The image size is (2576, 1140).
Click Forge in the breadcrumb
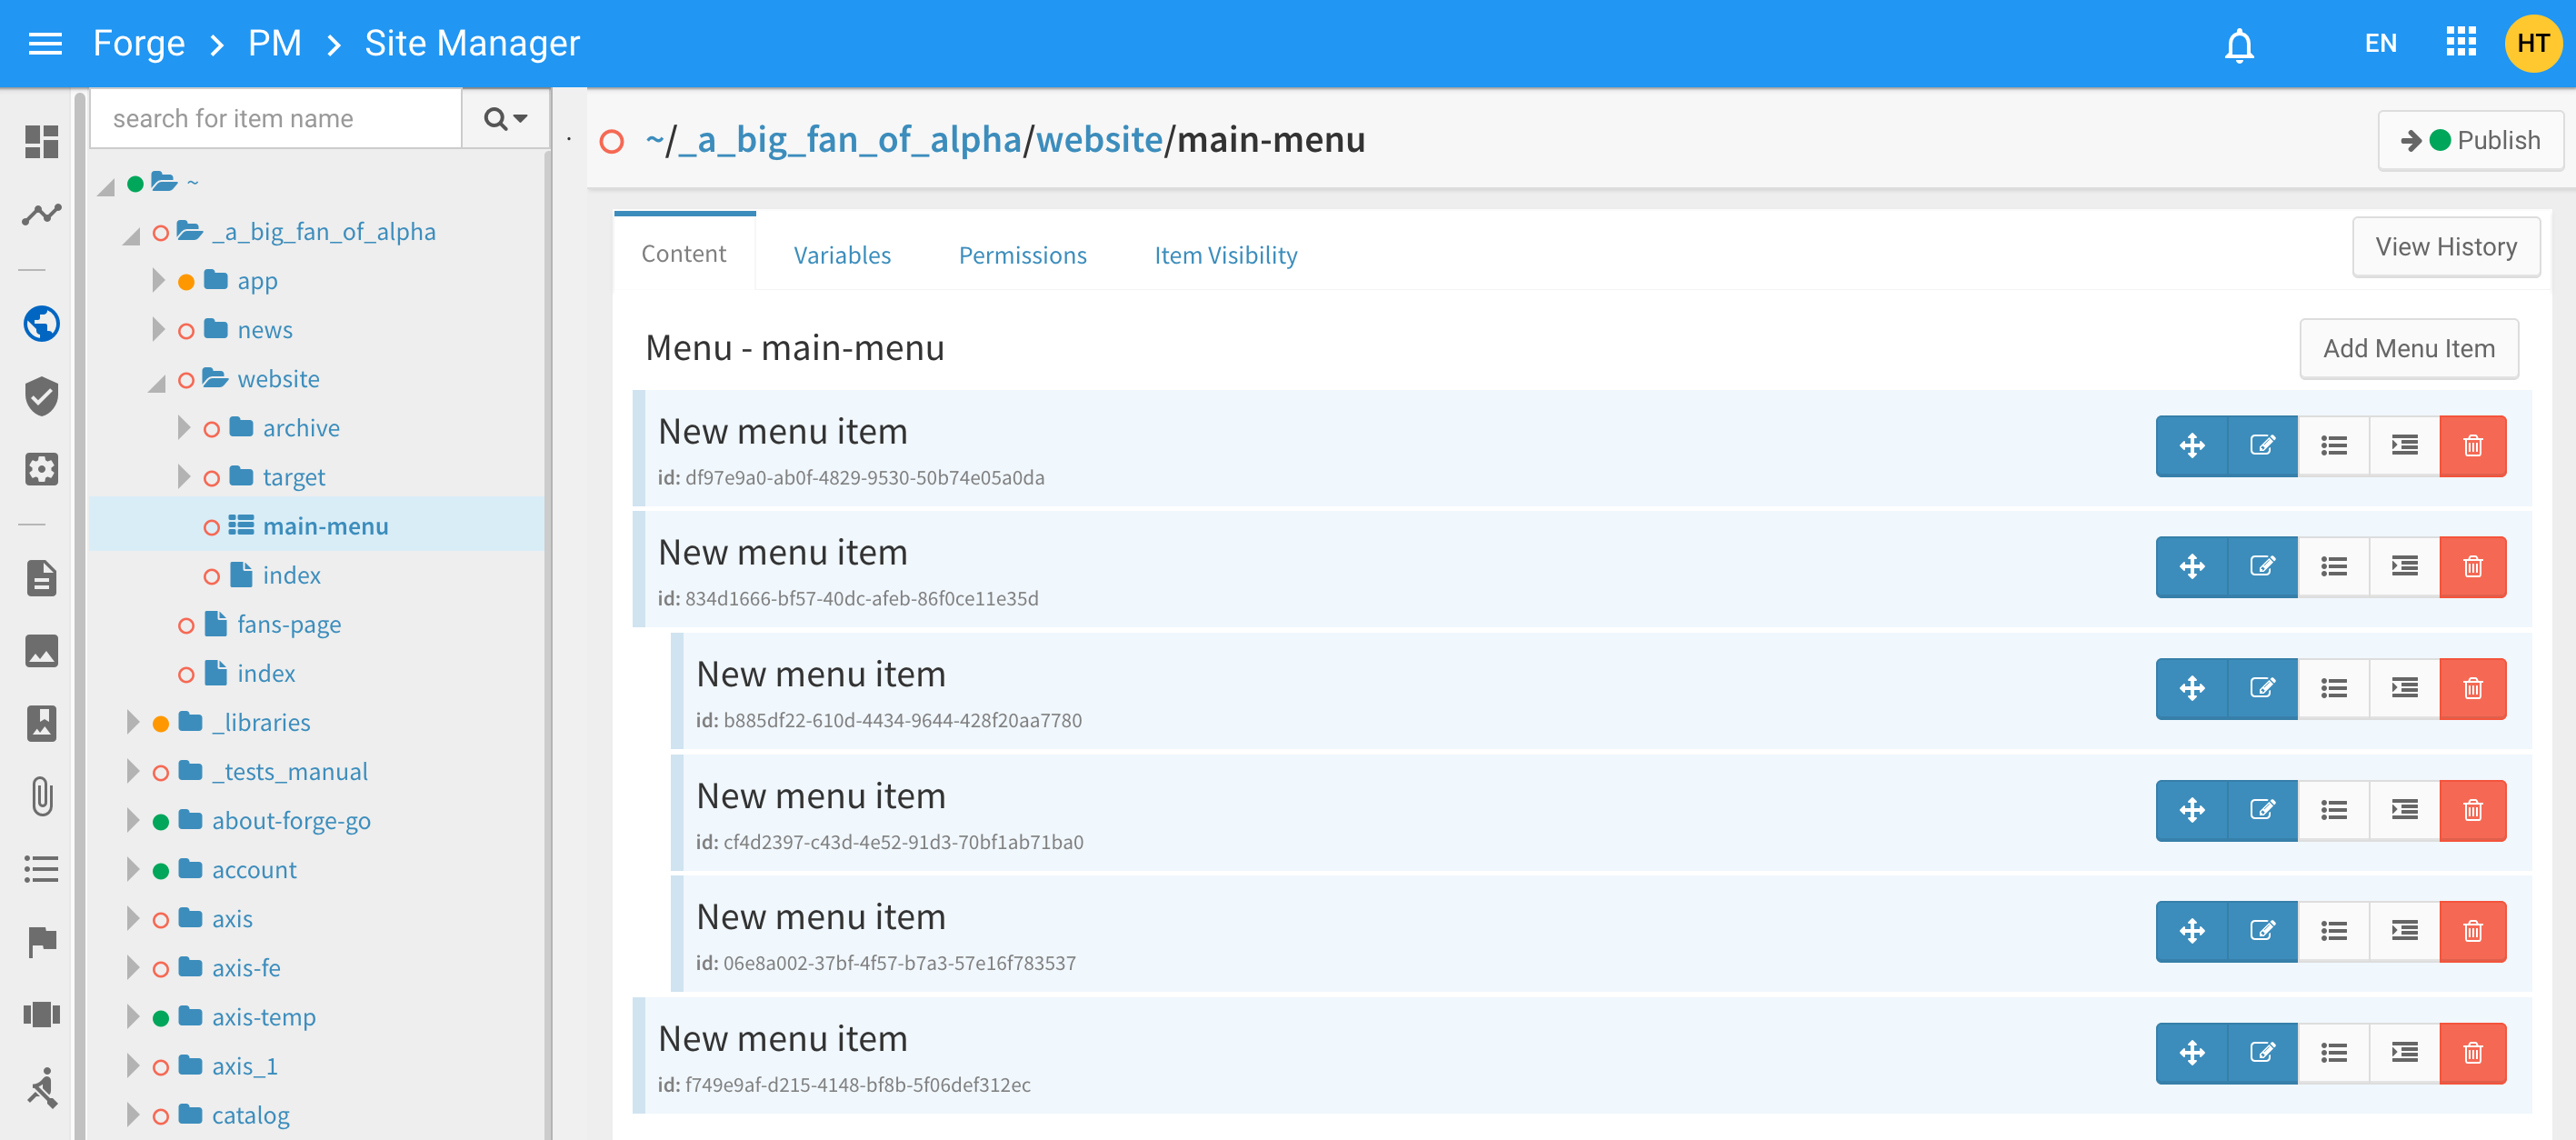pyautogui.click(x=139, y=43)
